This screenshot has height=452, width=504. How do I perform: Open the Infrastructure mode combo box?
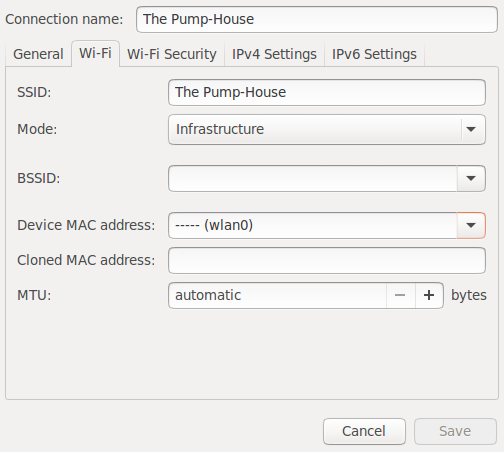[x=327, y=129]
